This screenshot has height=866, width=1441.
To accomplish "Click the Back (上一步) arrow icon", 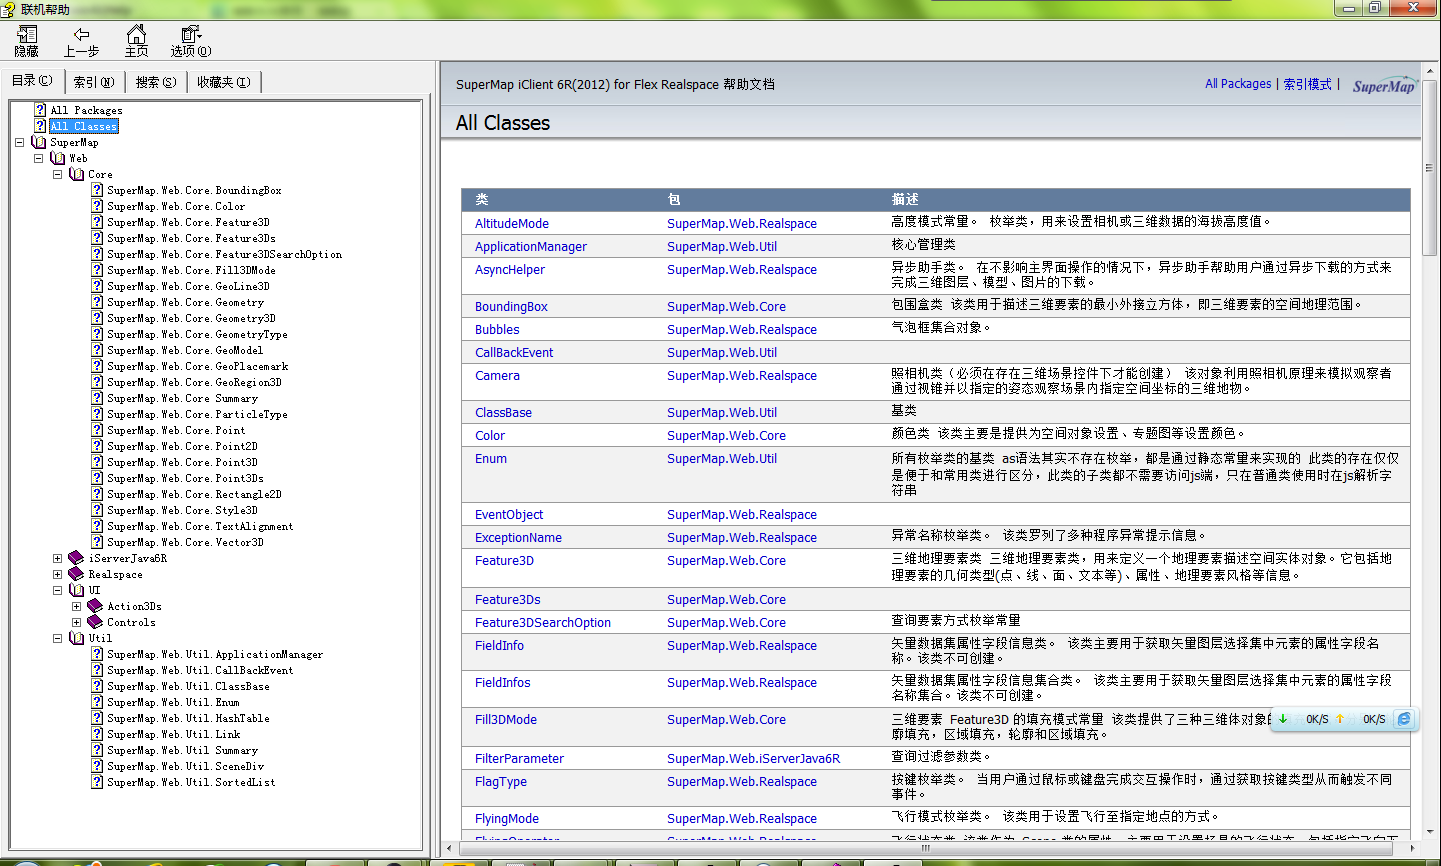I will pyautogui.click(x=81, y=35).
